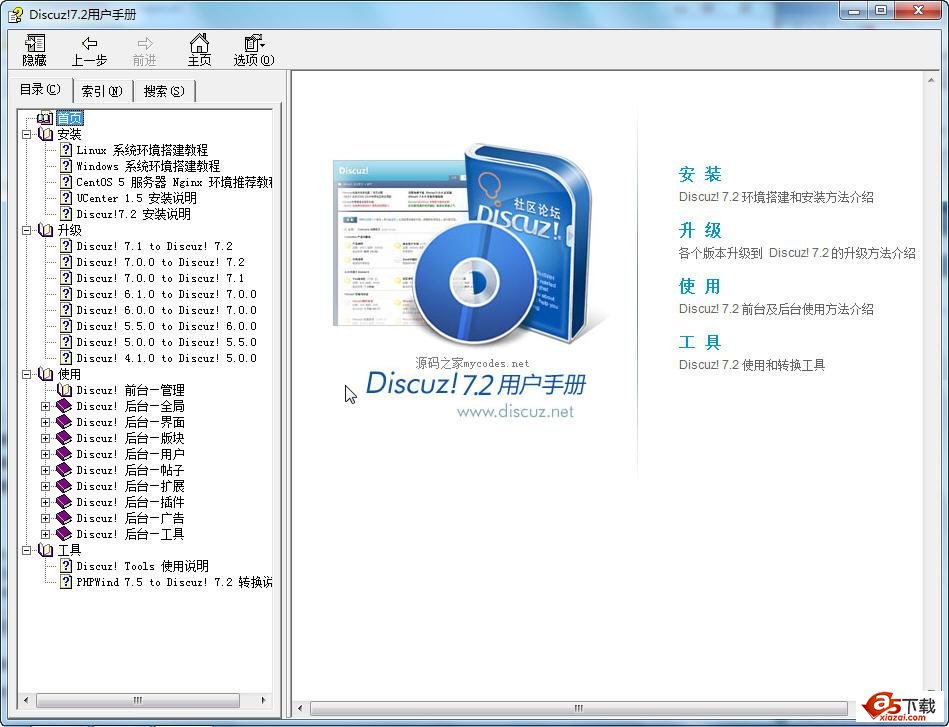Select Discuz! 7.1 to Discuz! 7.2 topic
The image size is (949, 727).
point(154,246)
